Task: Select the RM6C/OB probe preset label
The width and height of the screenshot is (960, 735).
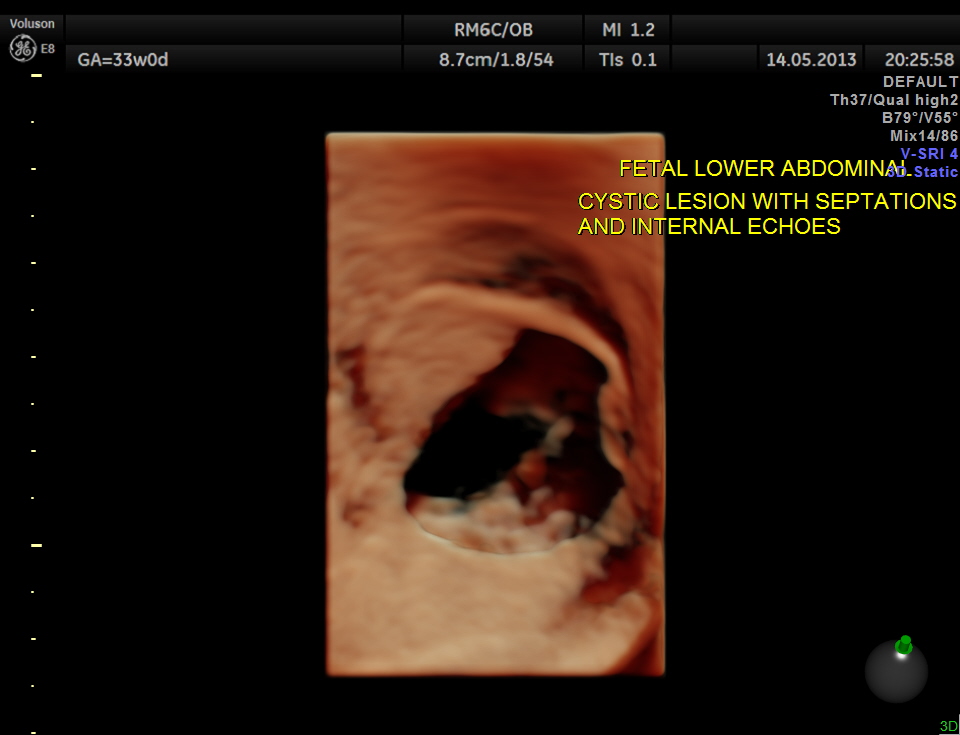Action: tap(493, 30)
